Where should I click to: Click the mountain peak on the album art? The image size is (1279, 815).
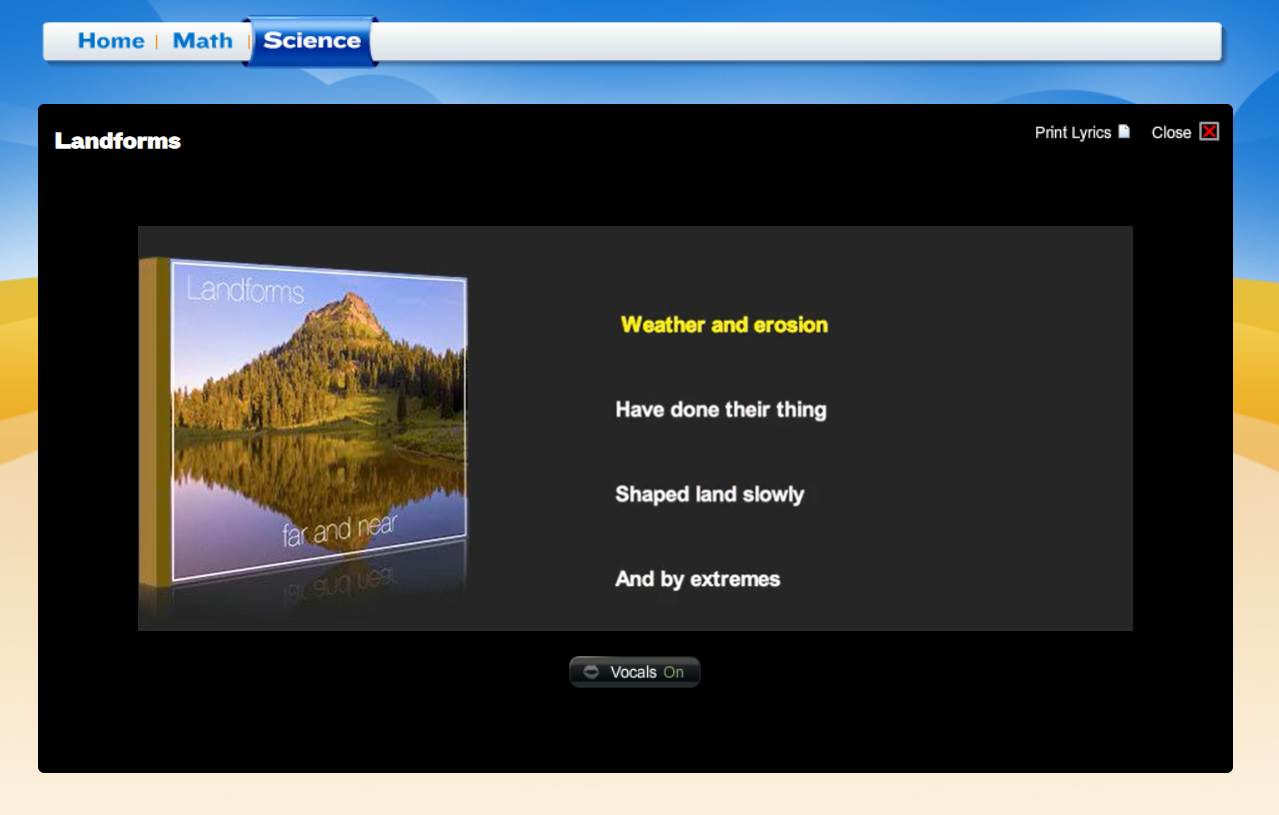tap(348, 305)
